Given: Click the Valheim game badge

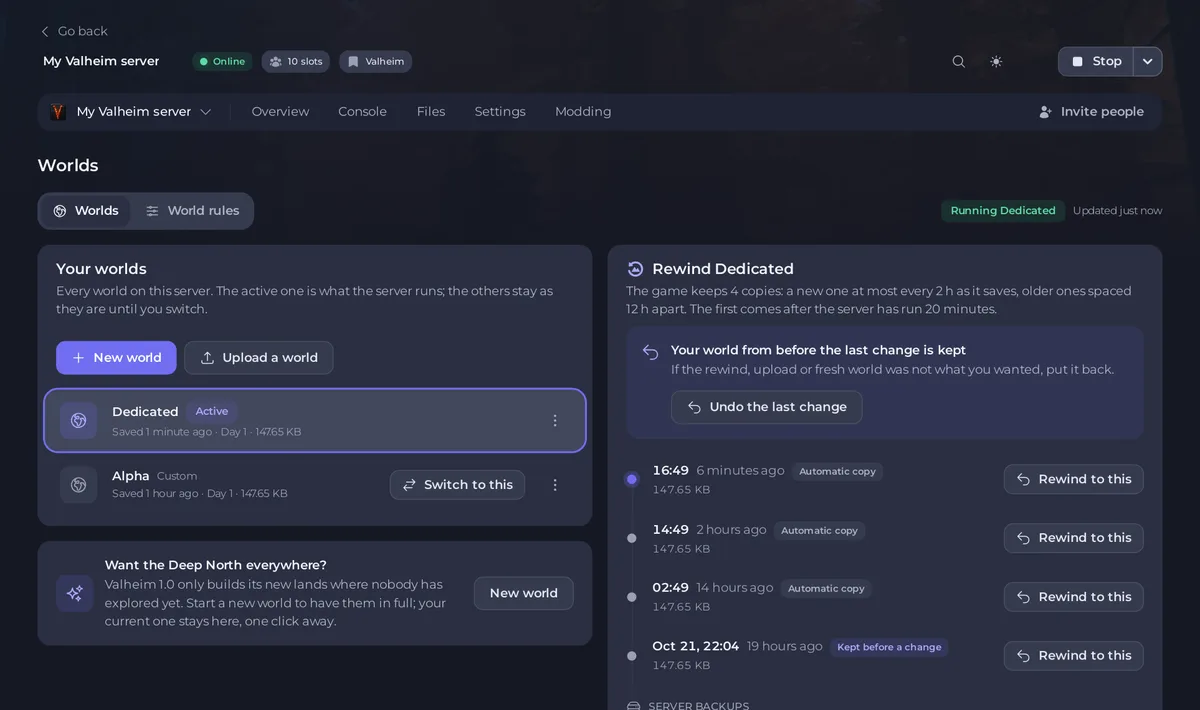Looking at the screenshot, I should coord(376,61).
